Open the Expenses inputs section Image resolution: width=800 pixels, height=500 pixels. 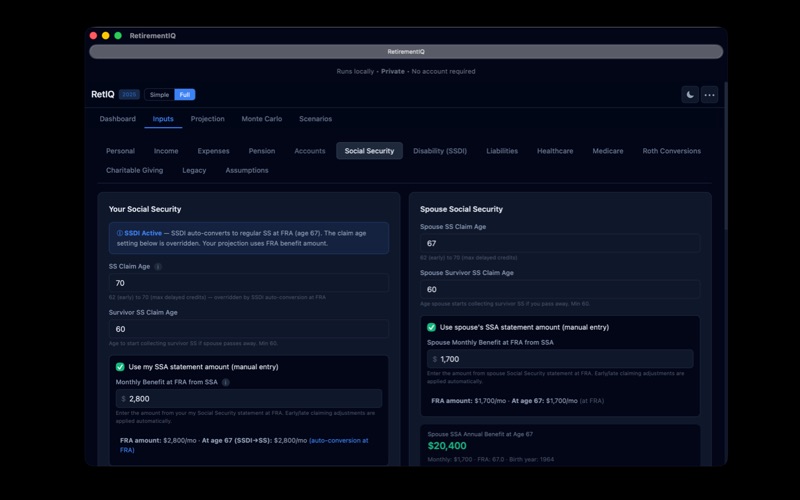click(x=213, y=151)
